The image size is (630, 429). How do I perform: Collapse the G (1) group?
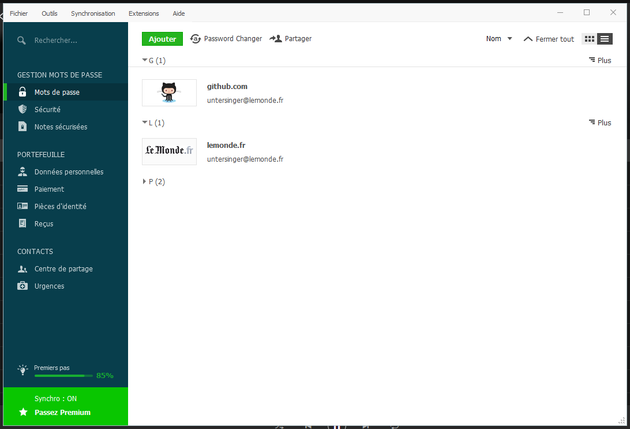coord(154,60)
